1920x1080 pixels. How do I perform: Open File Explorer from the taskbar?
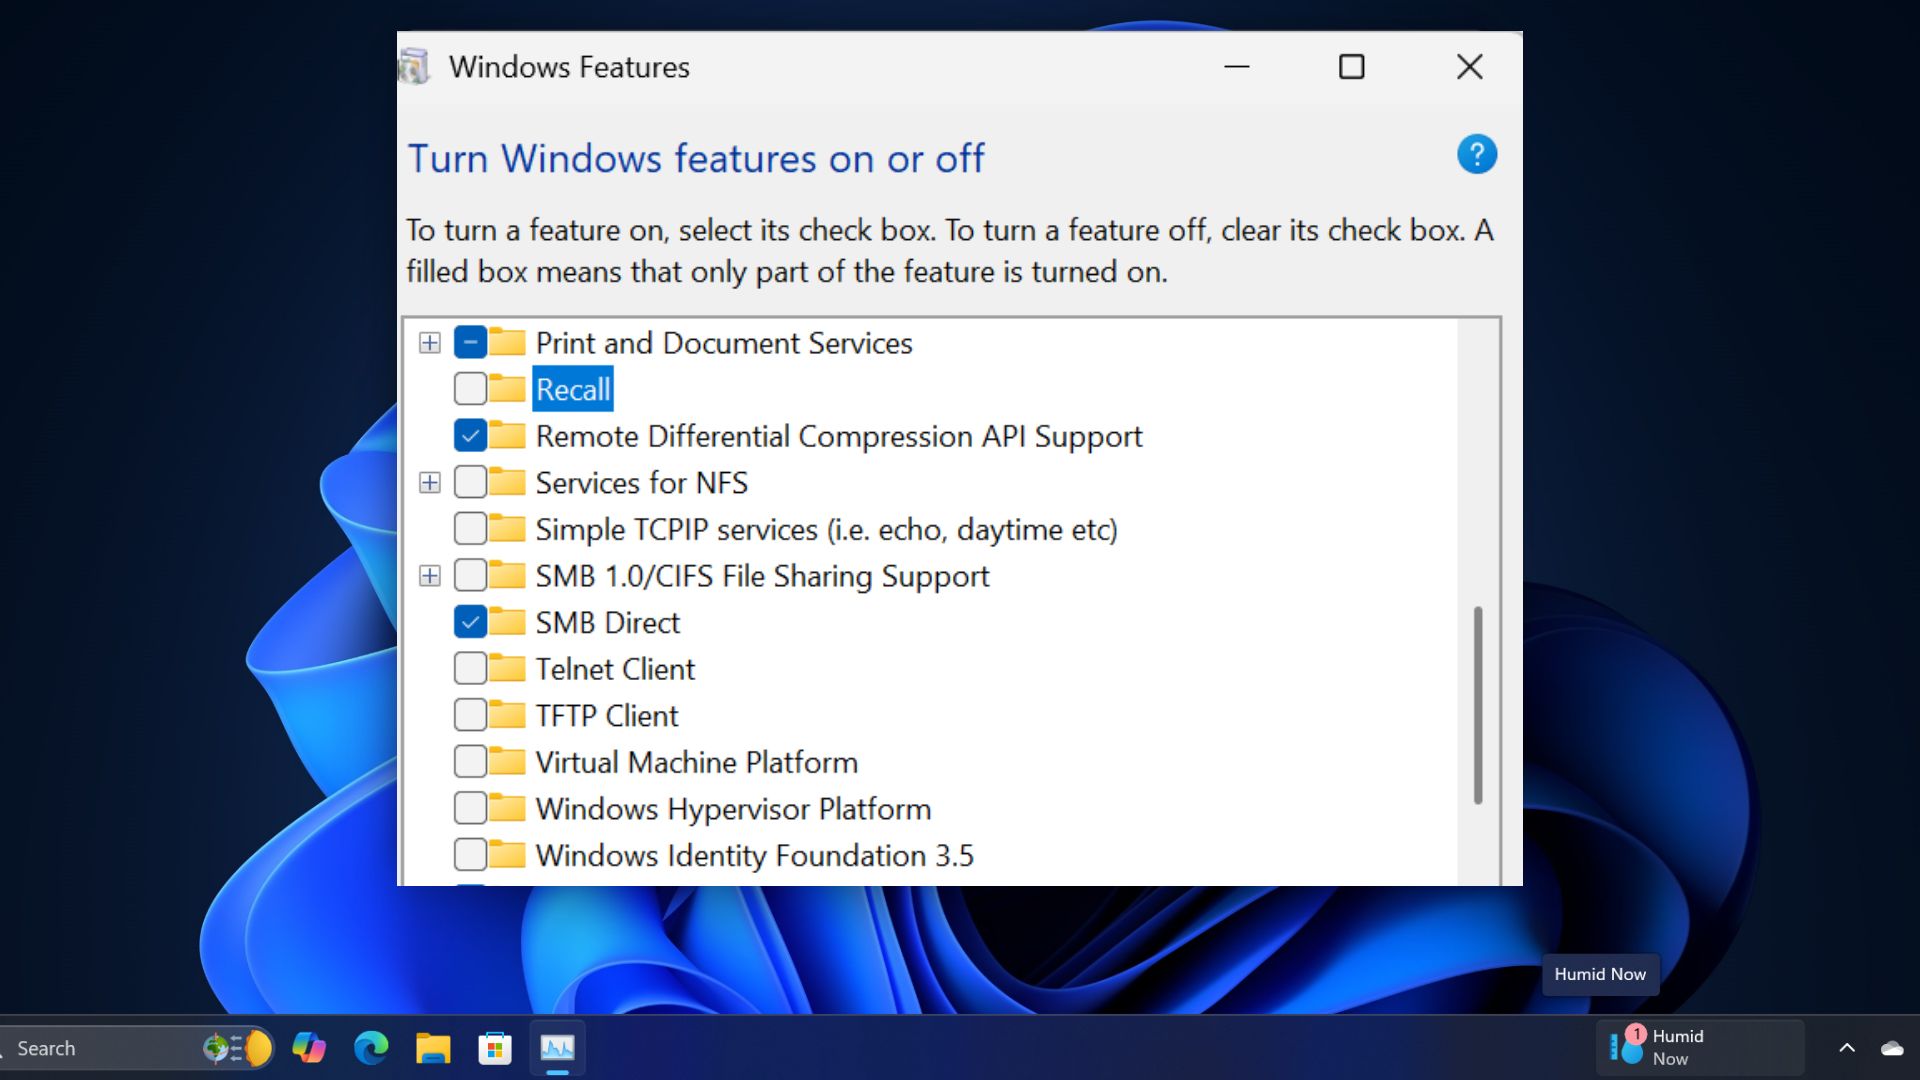432,1048
